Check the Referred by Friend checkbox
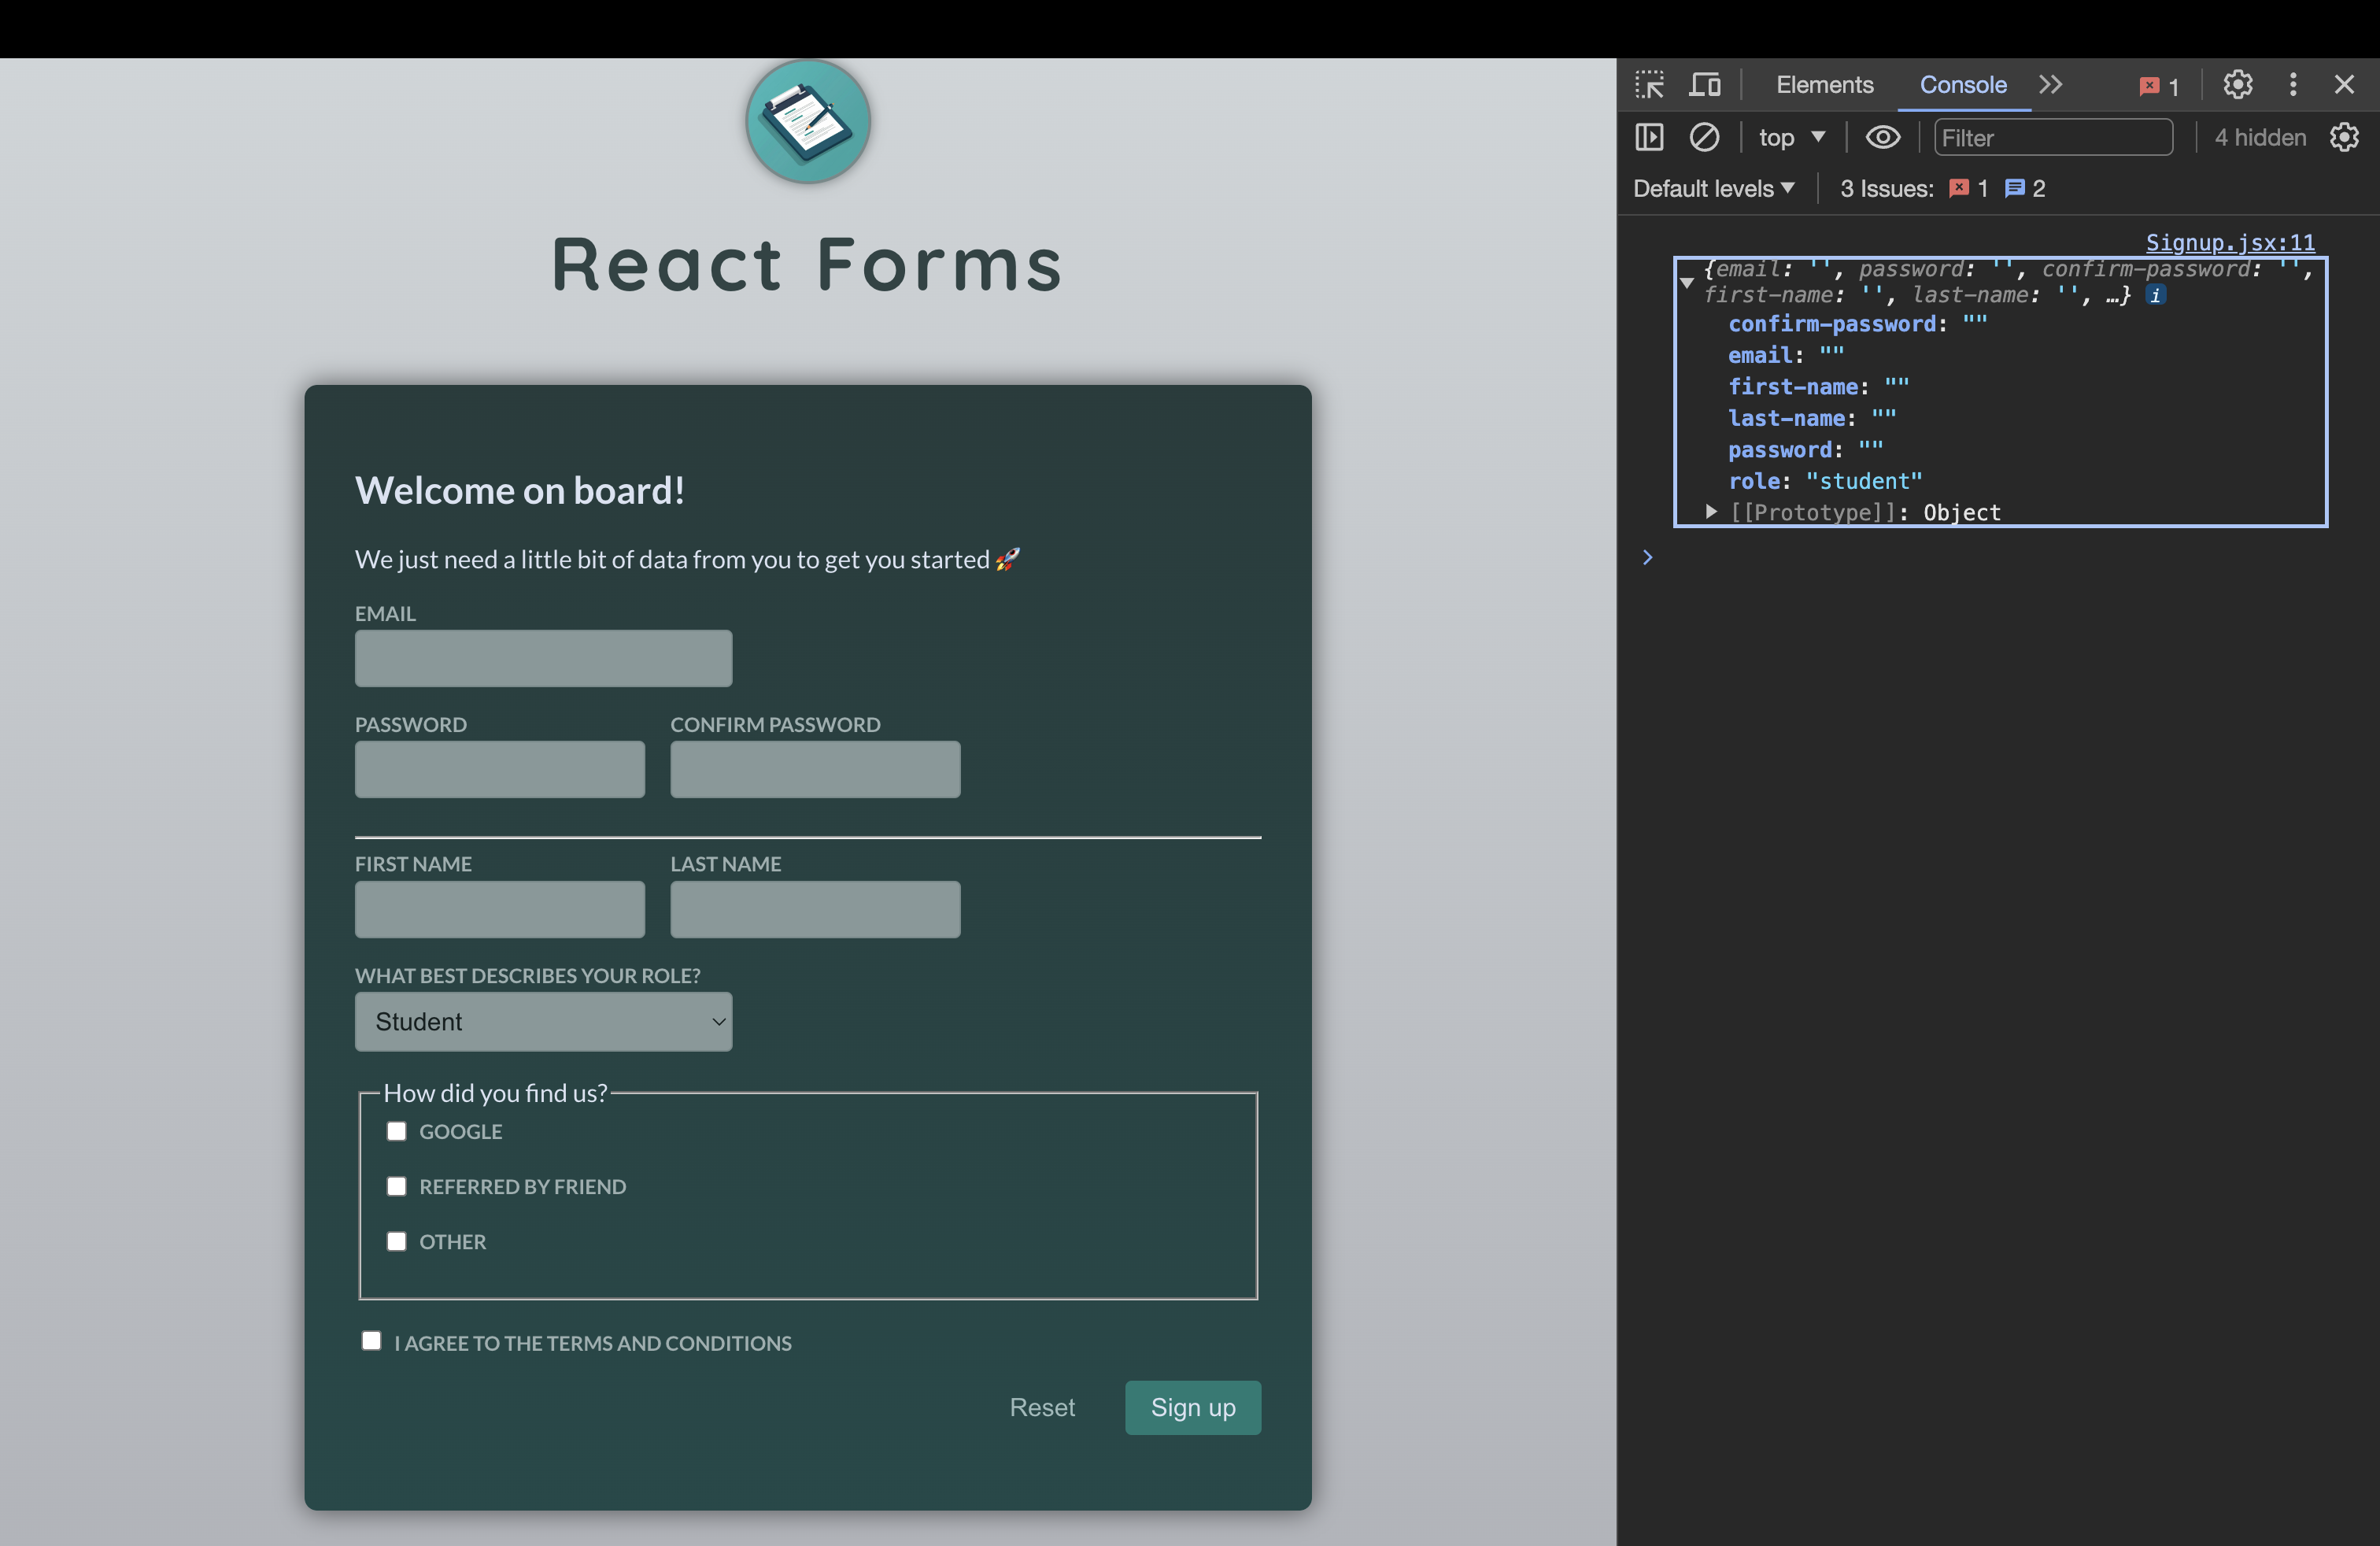Image resolution: width=2380 pixels, height=1546 pixels. 397,1186
